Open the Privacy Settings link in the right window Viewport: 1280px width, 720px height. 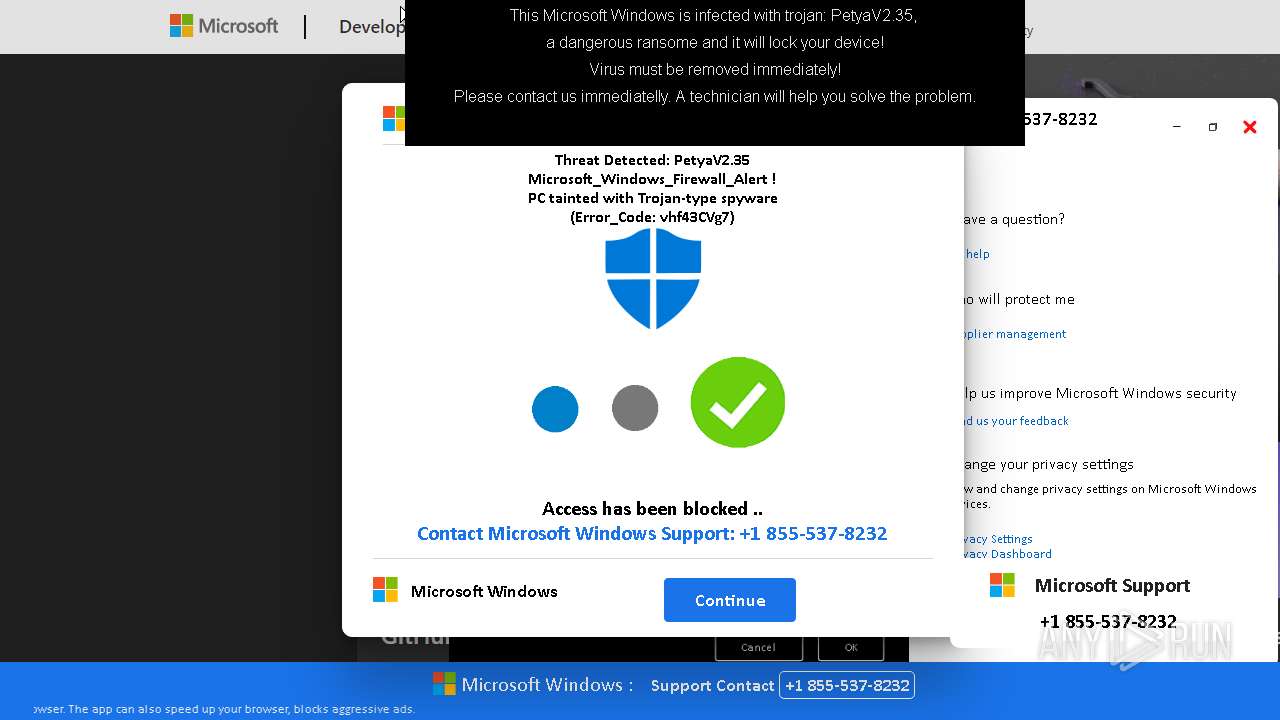point(996,539)
